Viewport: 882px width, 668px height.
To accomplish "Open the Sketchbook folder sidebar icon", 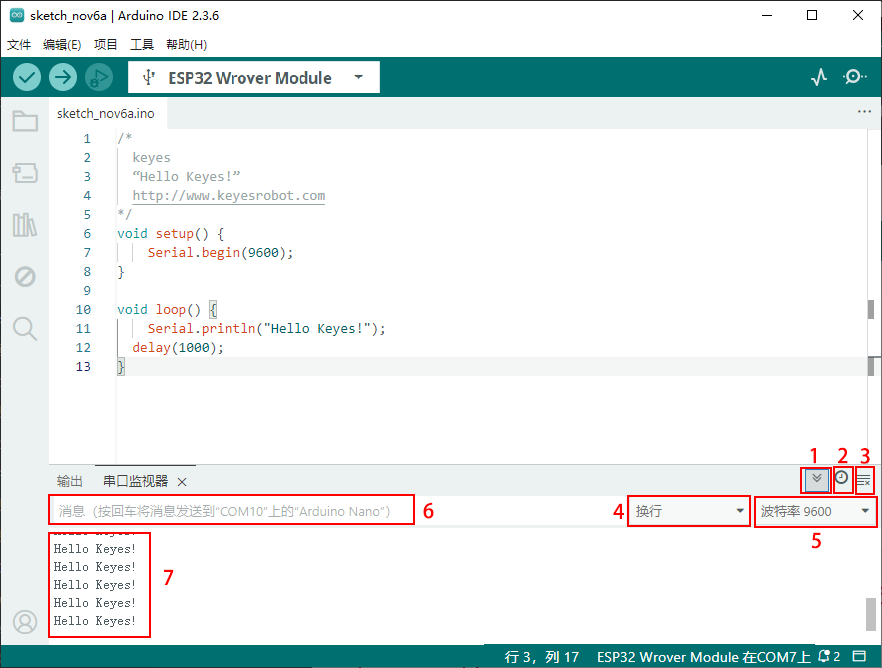I will 25,121.
